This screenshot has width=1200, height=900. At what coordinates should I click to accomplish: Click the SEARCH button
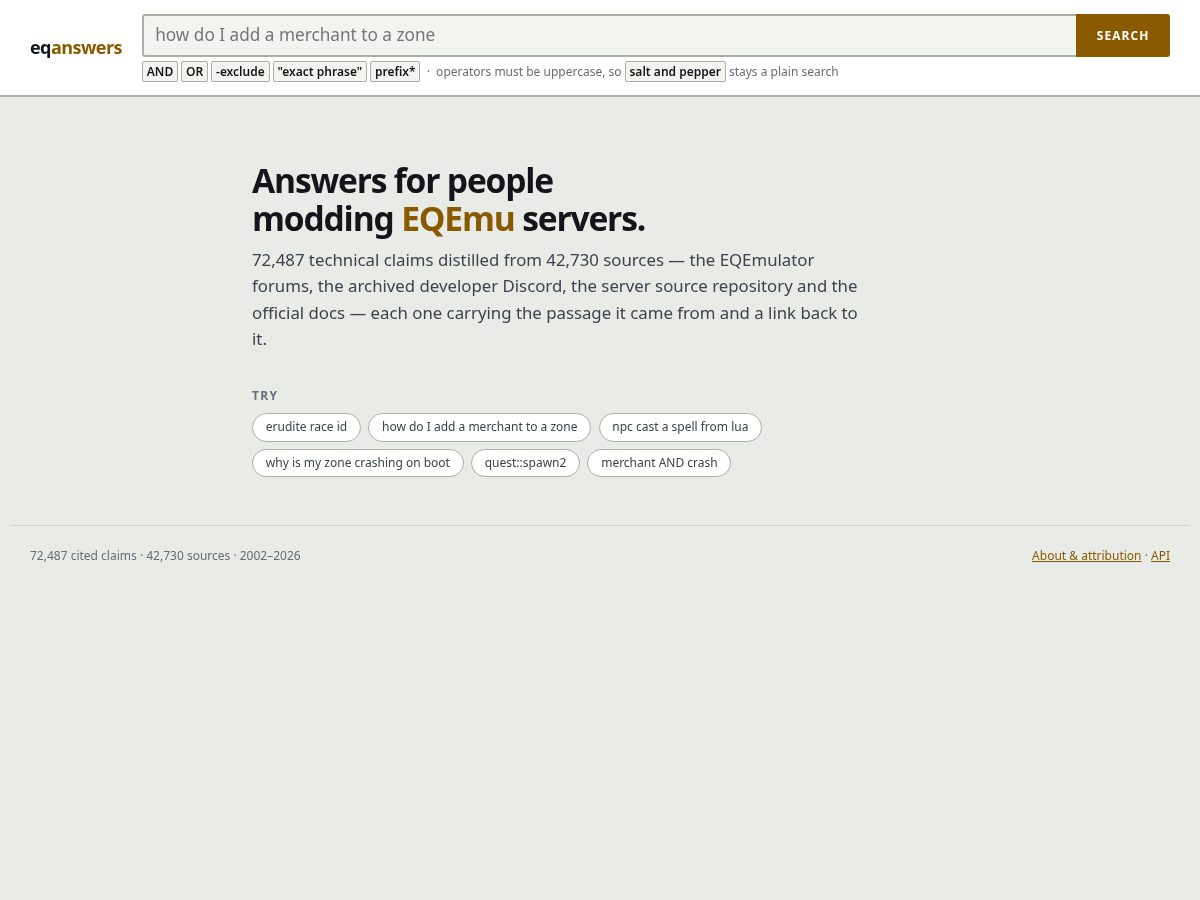[x=1123, y=35]
